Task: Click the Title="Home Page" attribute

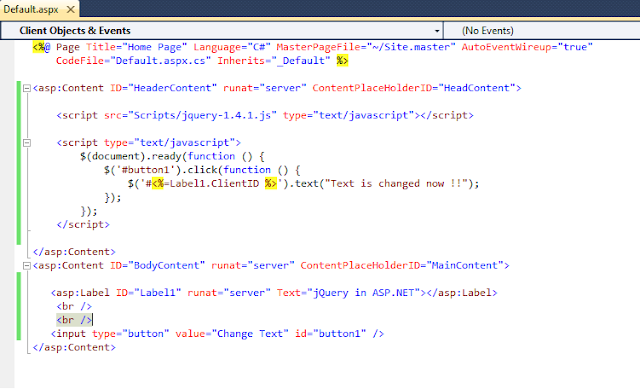Action: 137,47
